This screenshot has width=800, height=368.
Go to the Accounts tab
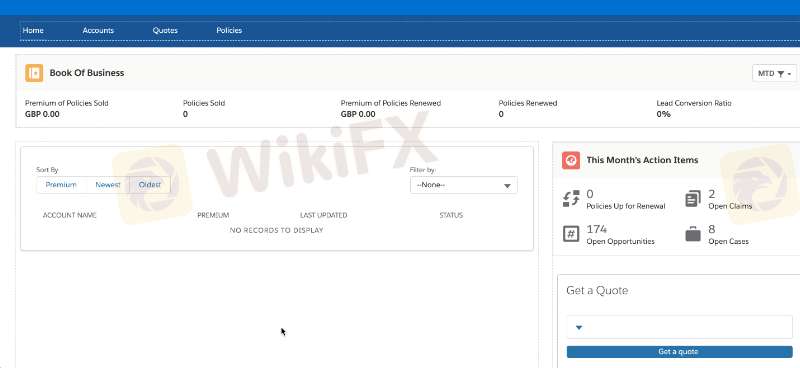(98, 31)
